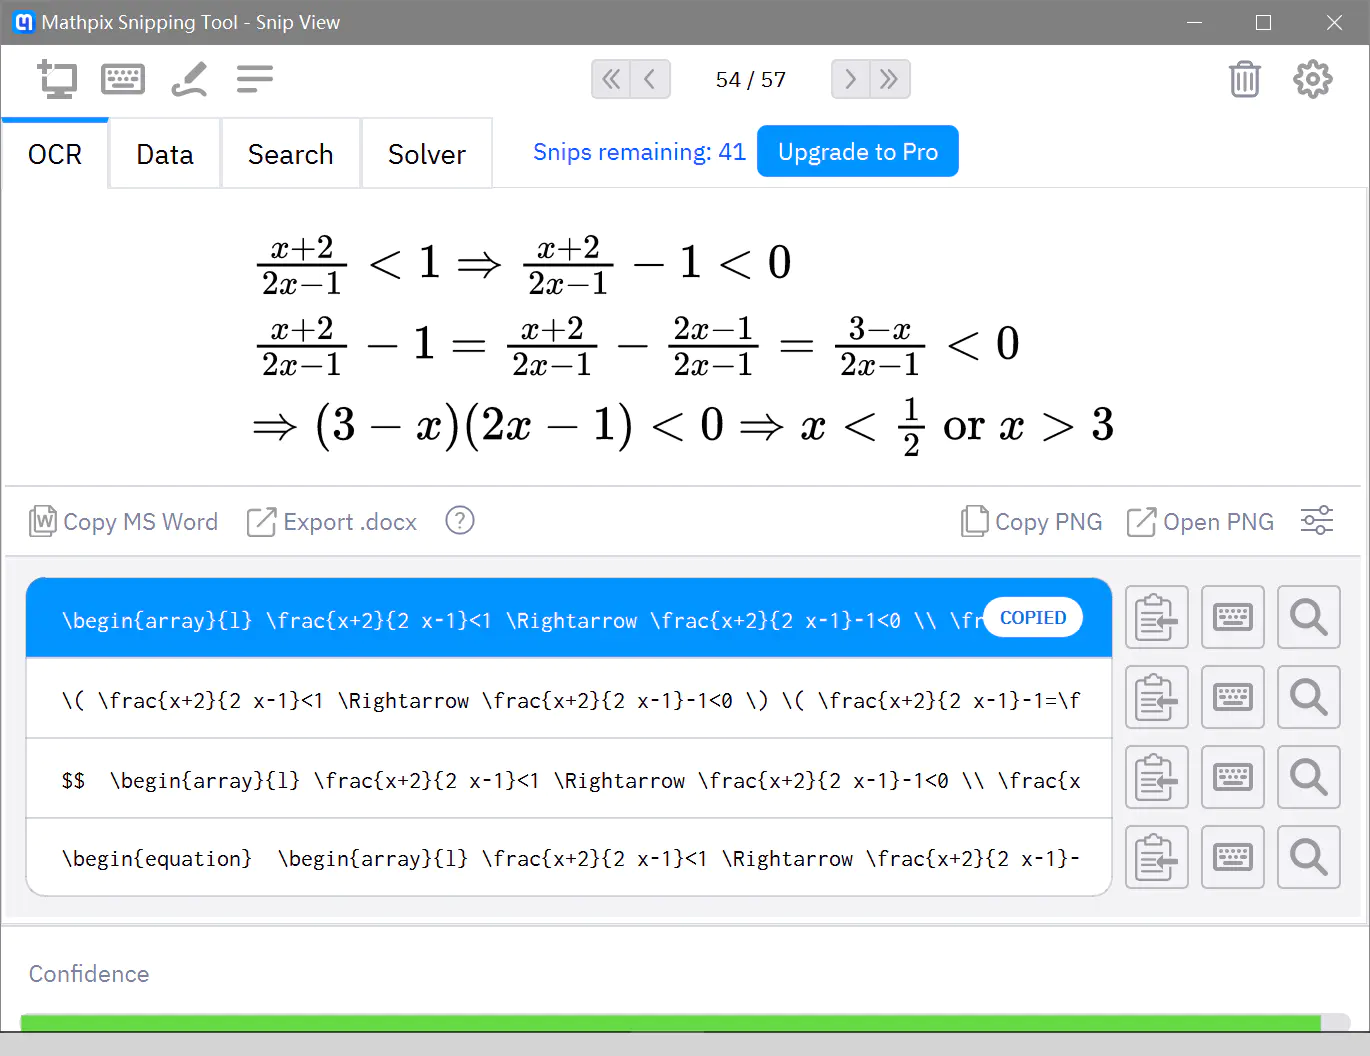Image resolution: width=1370 pixels, height=1056 pixels.
Task: Search the \begin{equation} result with magnifier
Action: pyautogui.click(x=1309, y=857)
